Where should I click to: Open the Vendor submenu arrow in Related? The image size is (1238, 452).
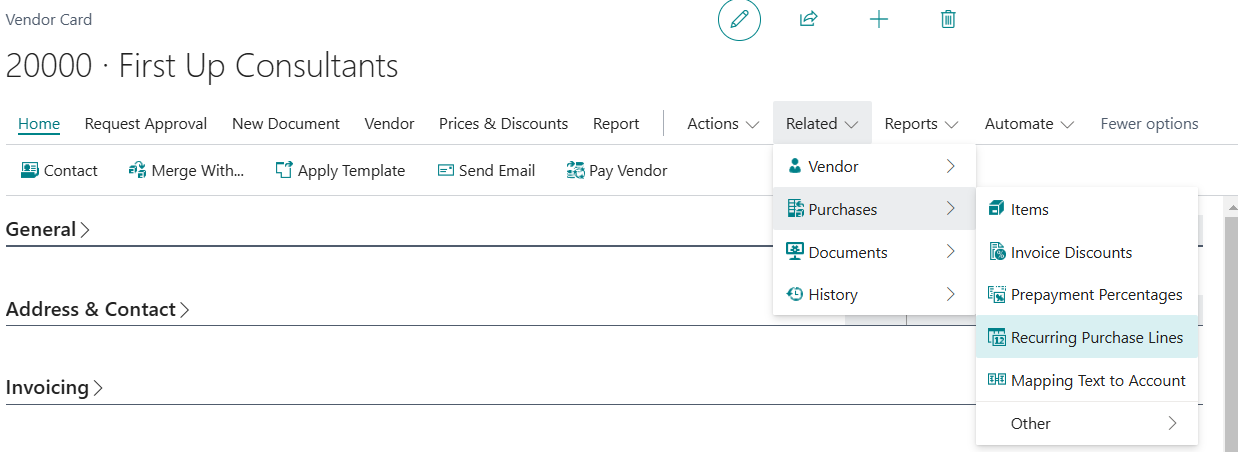click(950, 166)
